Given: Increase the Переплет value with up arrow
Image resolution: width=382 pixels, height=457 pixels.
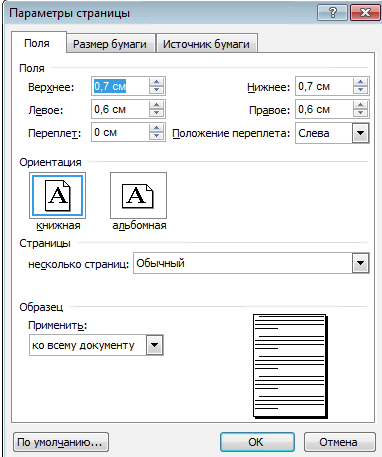Looking at the screenshot, I should coord(156,128).
